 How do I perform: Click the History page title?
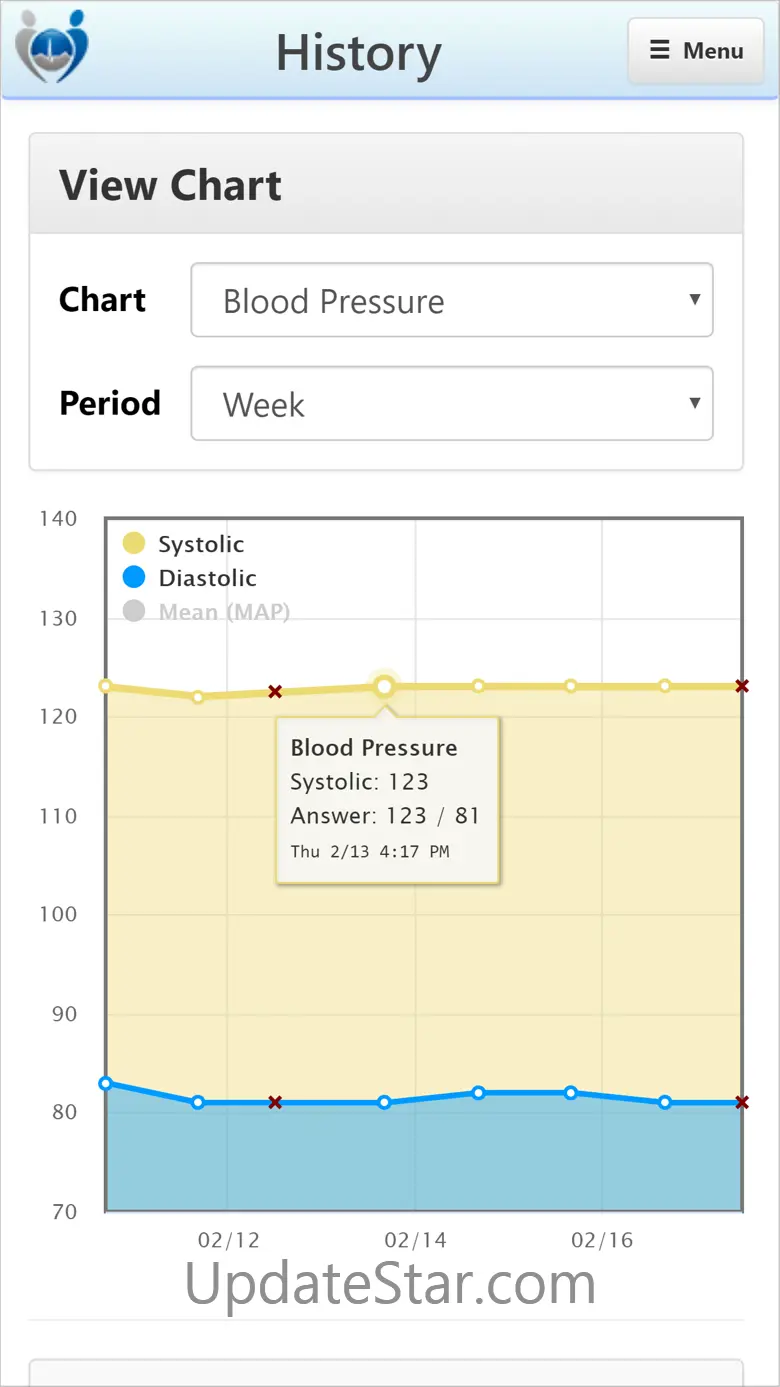358,52
